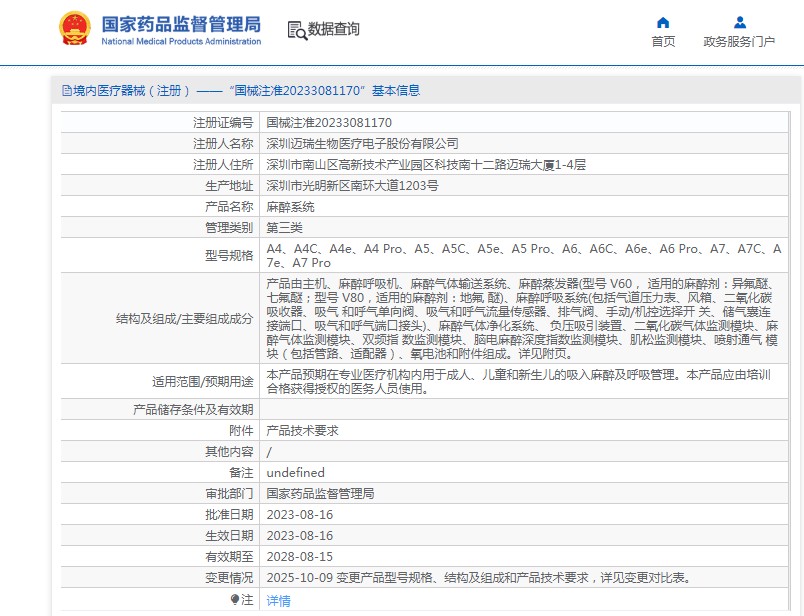Click the document icon before 境内医疗器械

[66, 90]
